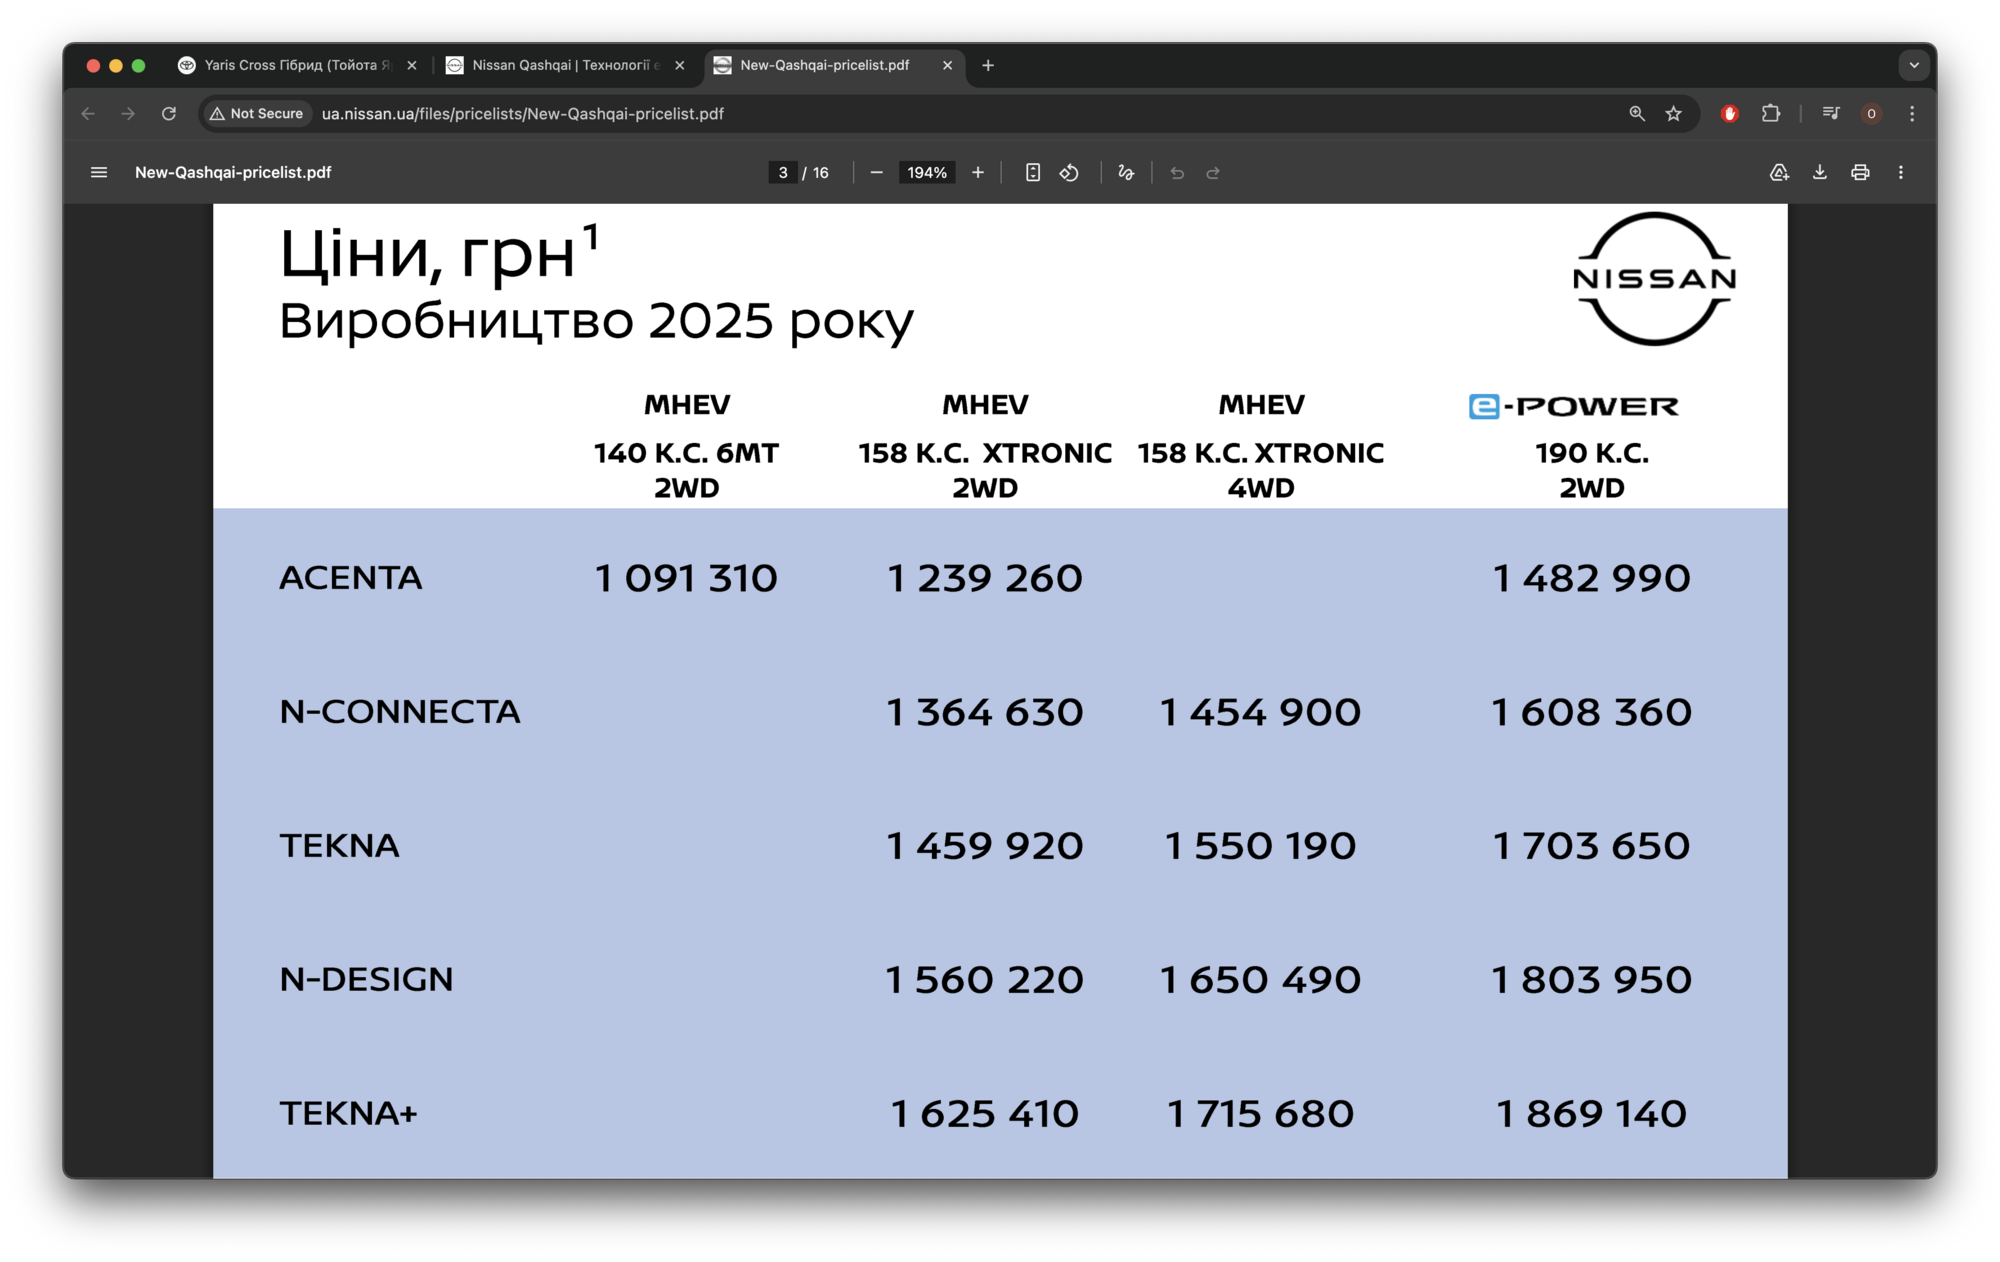
Task: Click the 194% zoom level field
Action: [927, 173]
